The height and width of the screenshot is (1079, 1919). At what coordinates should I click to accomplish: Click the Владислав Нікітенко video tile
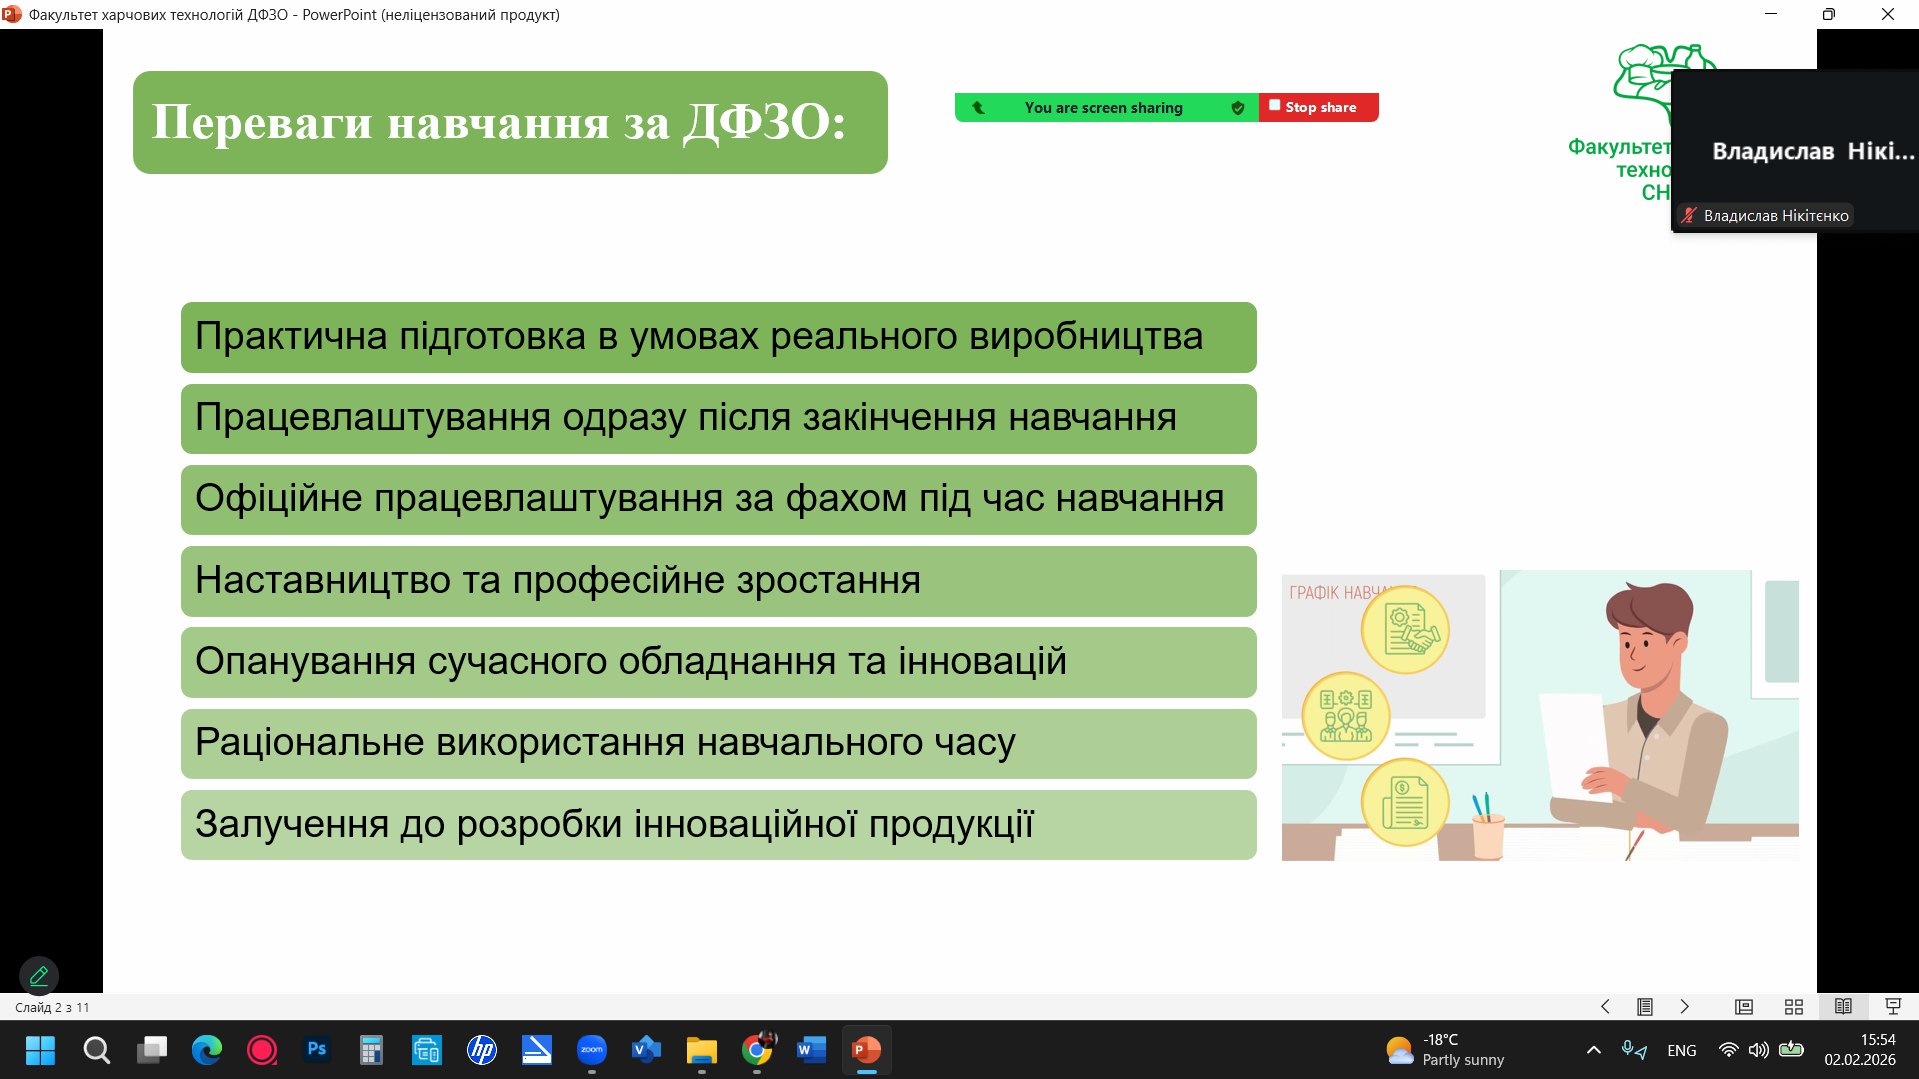tap(1794, 151)
